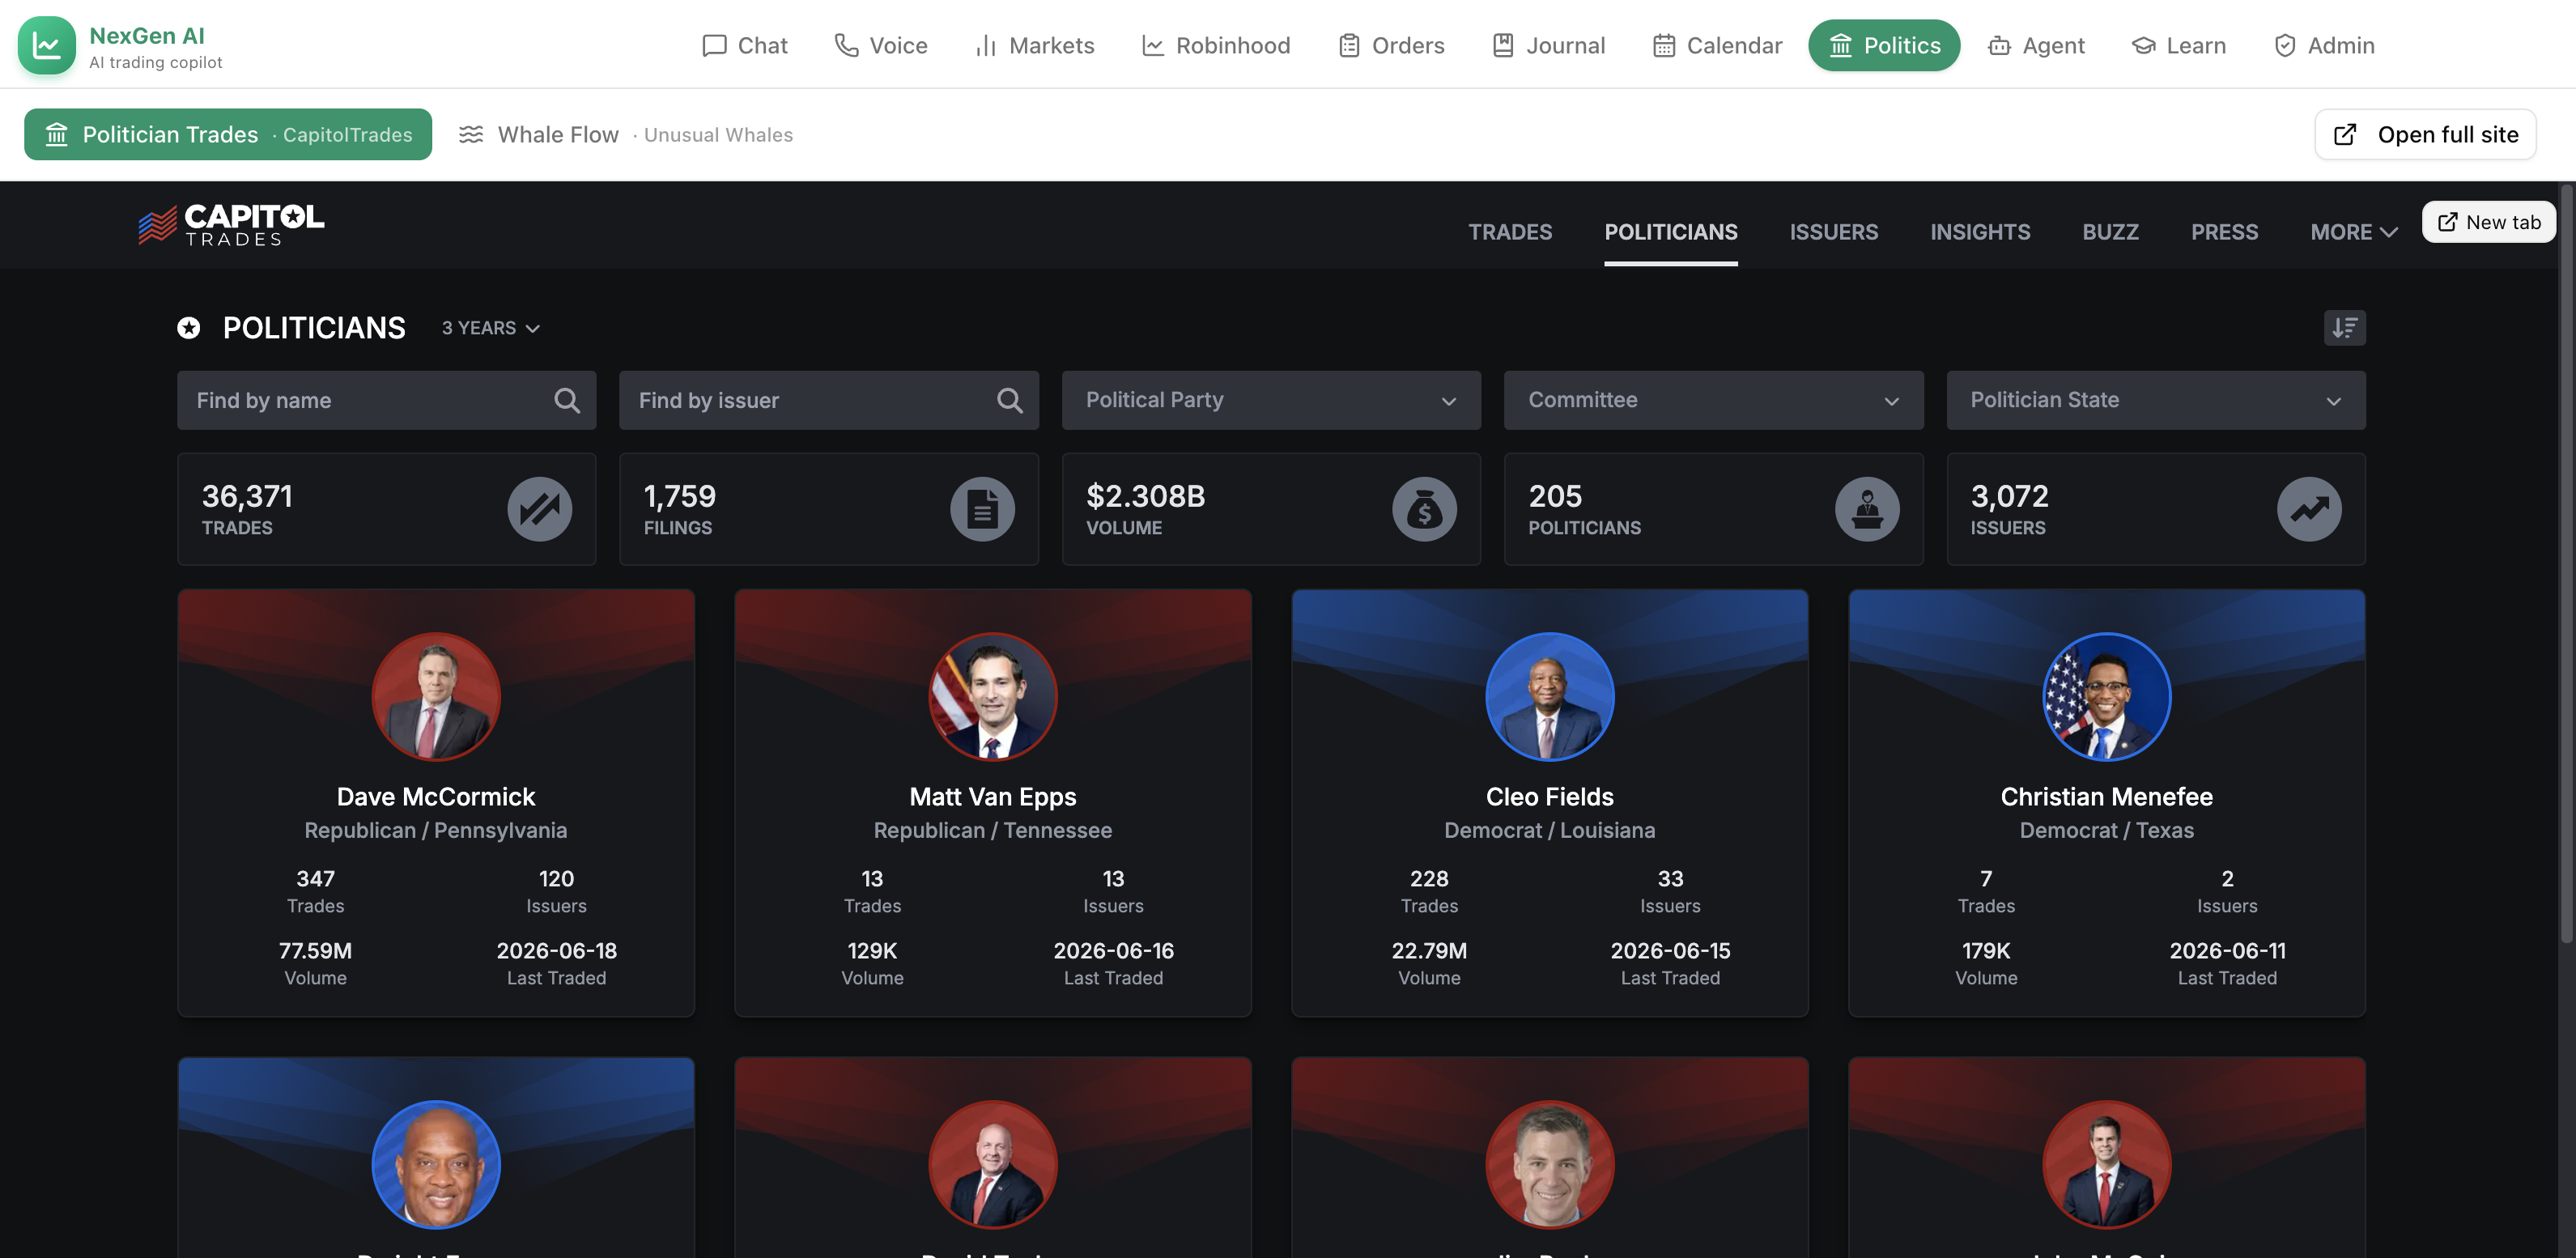The image size is (2576, 1258).
Task: Open the Political Party dropdown
Action: tap(1271, 400)
